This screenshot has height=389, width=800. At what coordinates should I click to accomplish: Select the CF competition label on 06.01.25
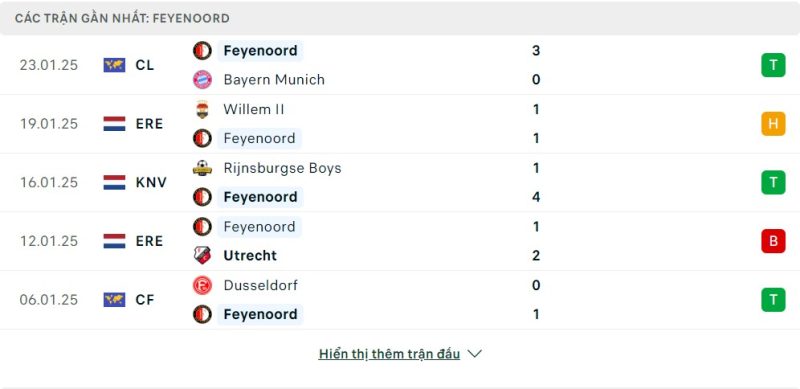point(145,300)
